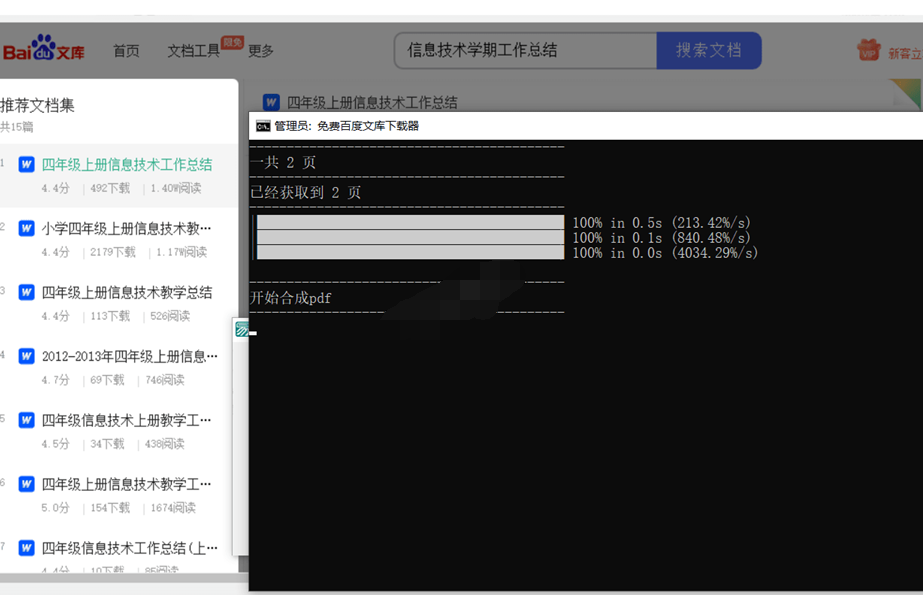Click Word icon beside 小学四年级上册信息技术教 item
923x595 pixels.
pos(27,229)
